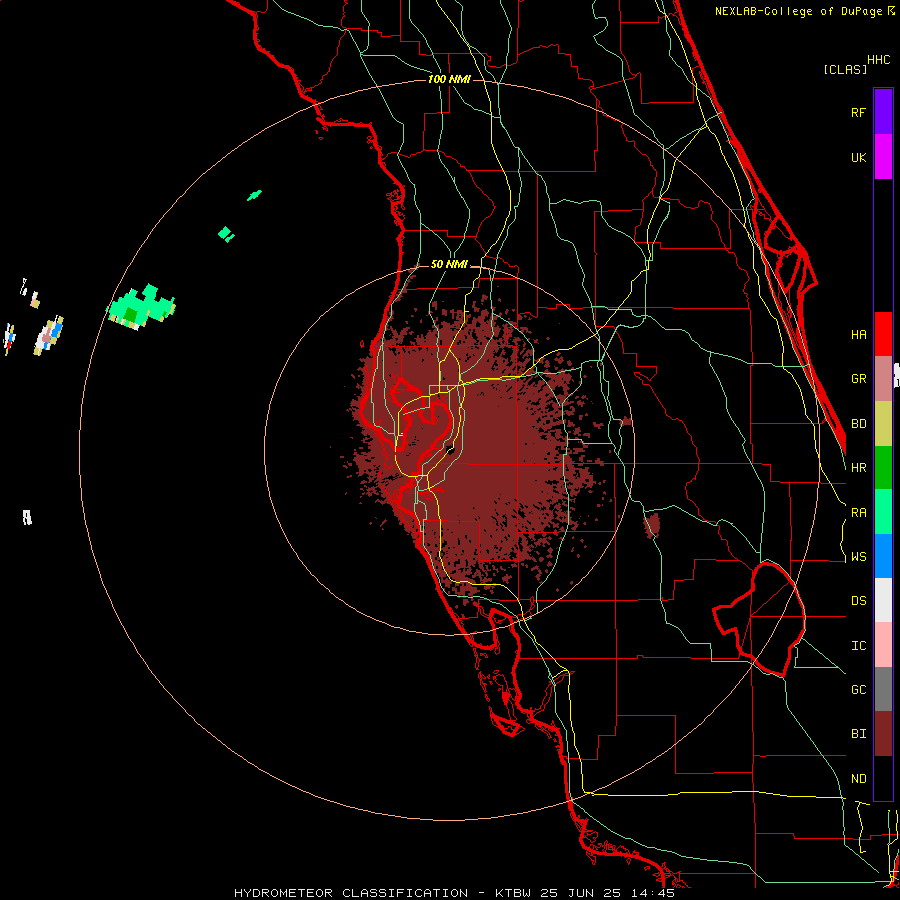The image size is (900, 900).
Task: Click the WS legend label
Action: coord(858,557)
